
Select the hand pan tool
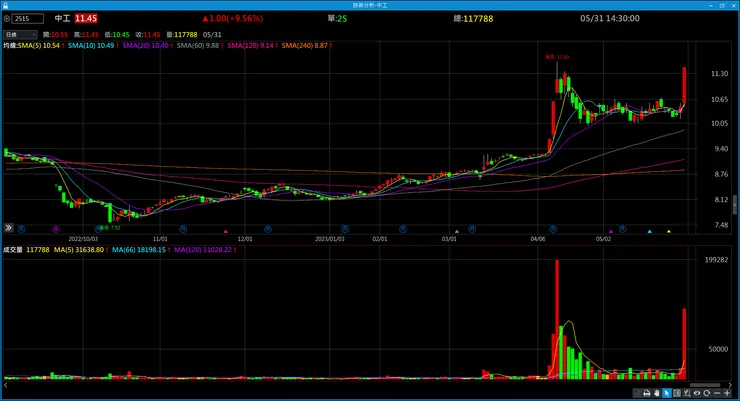(656, 393)
